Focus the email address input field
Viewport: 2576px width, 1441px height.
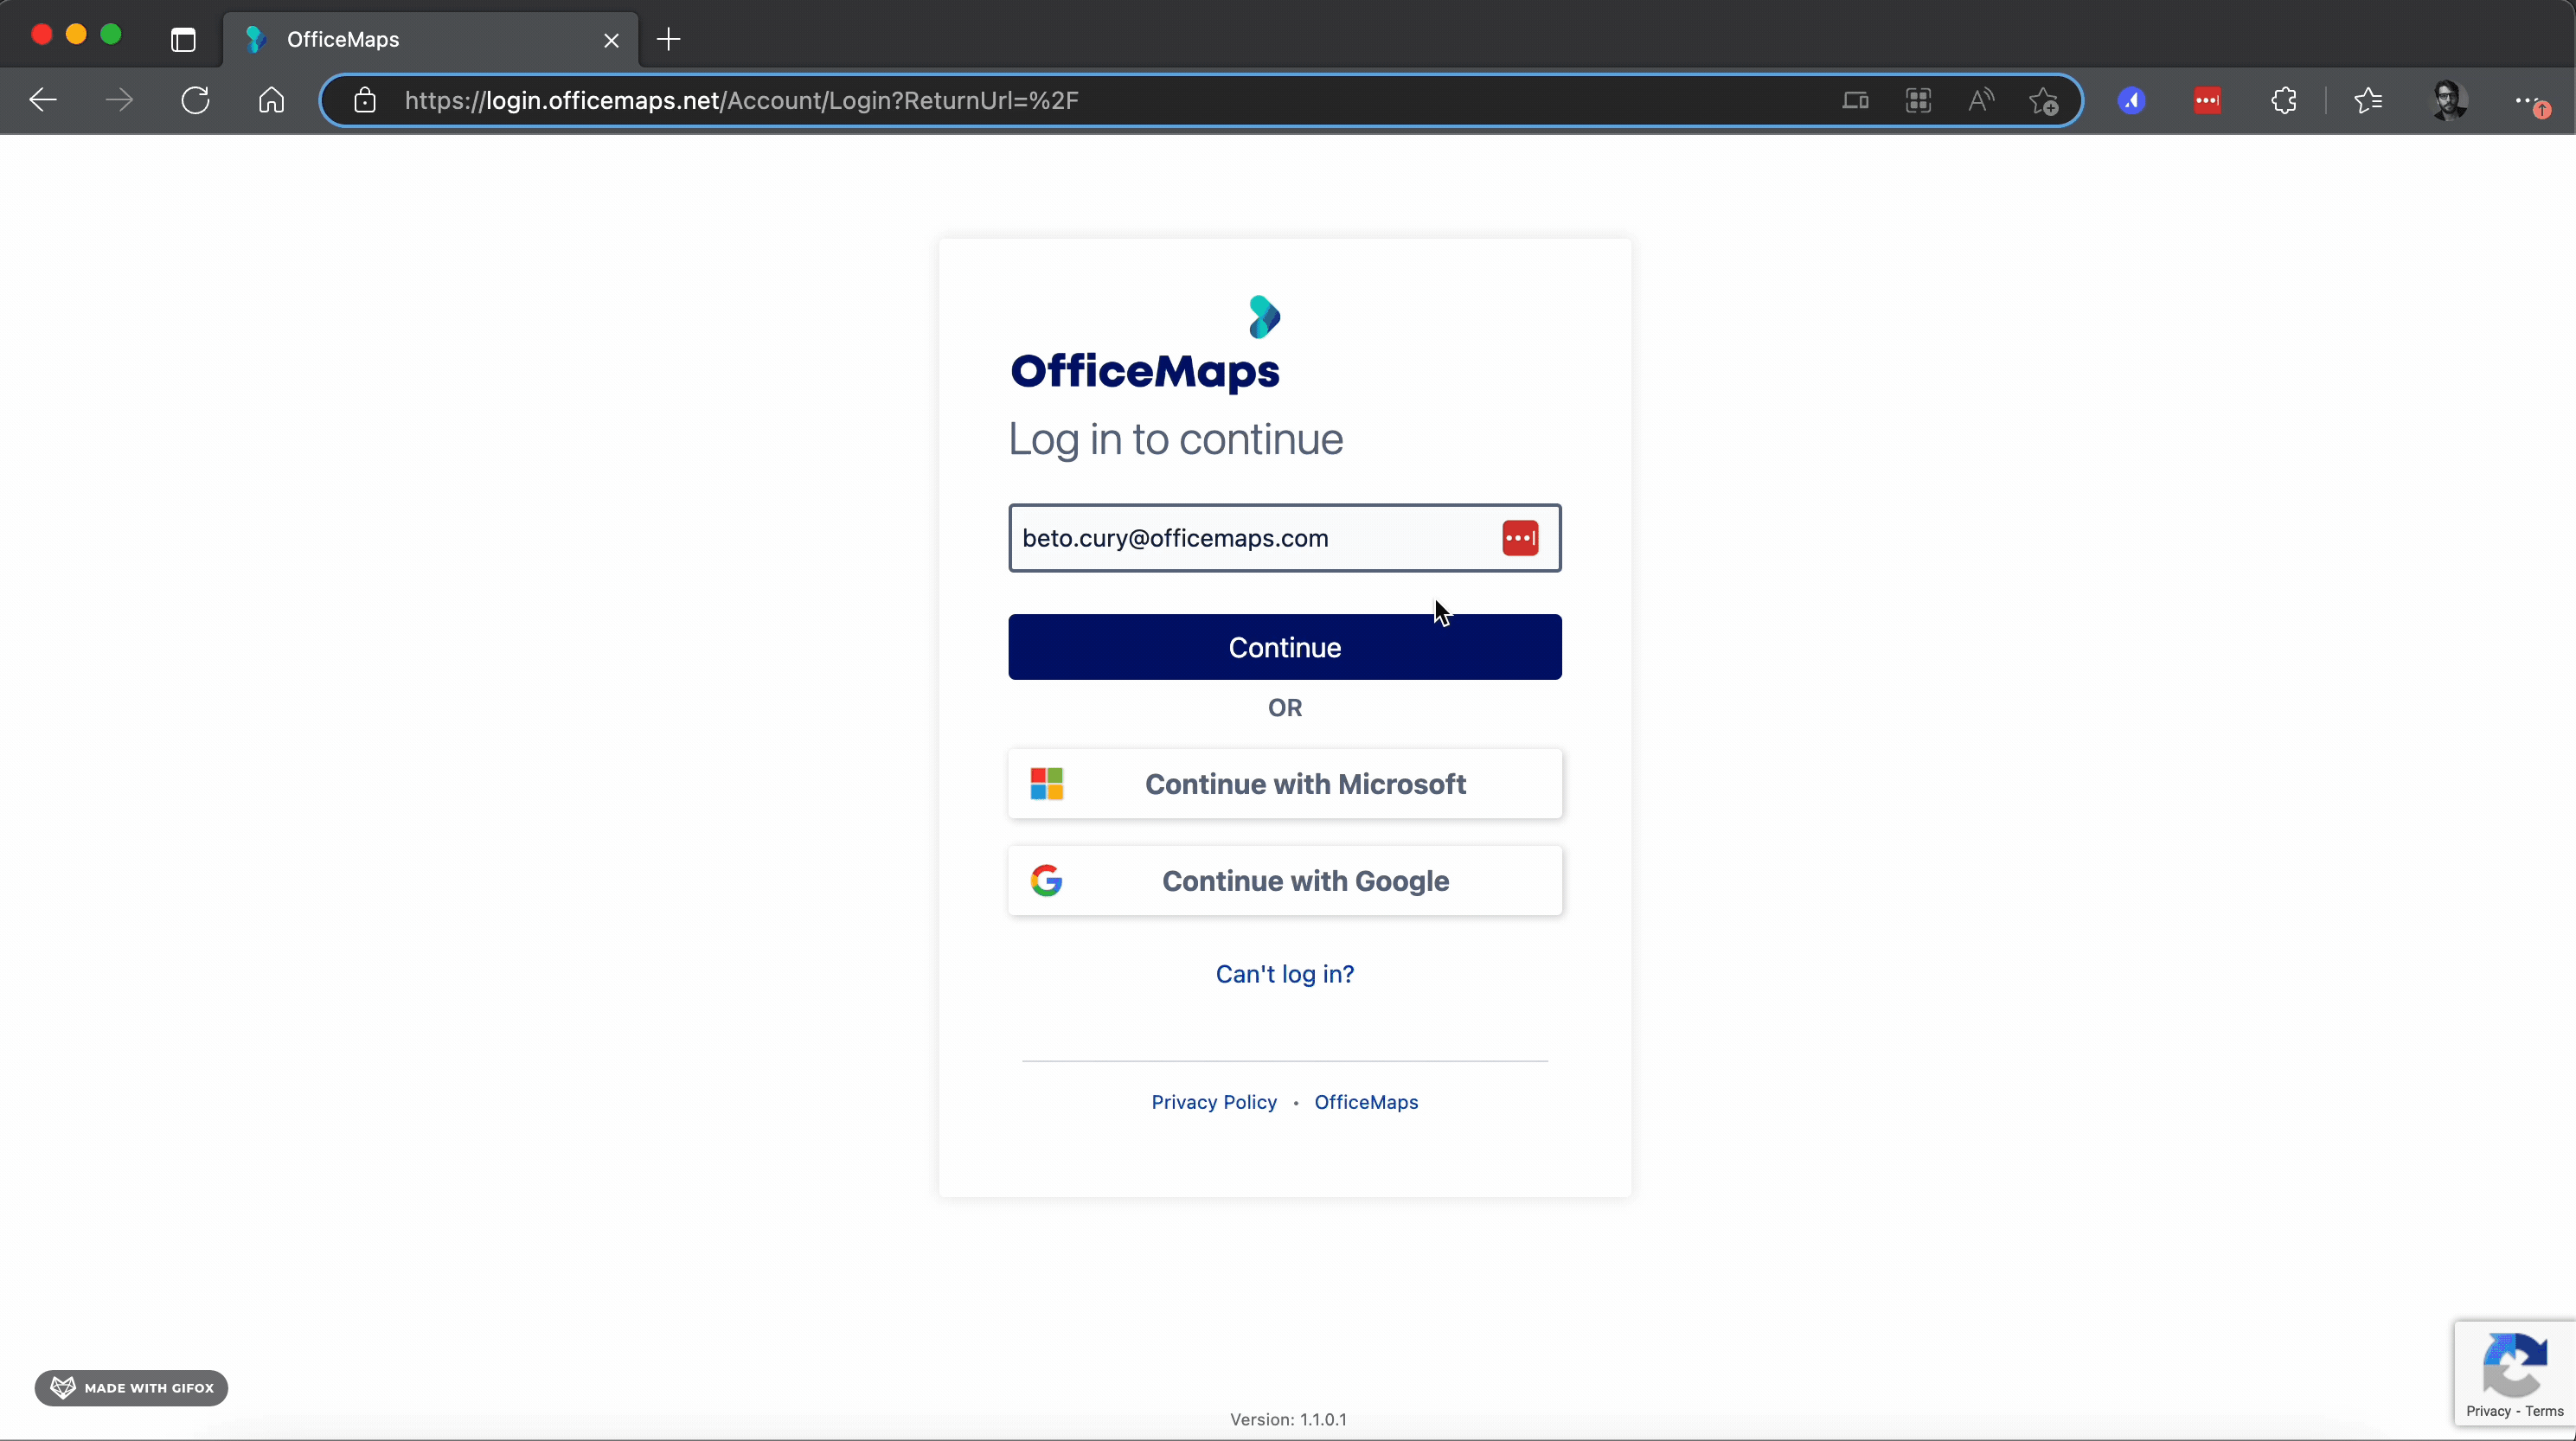1285,538
